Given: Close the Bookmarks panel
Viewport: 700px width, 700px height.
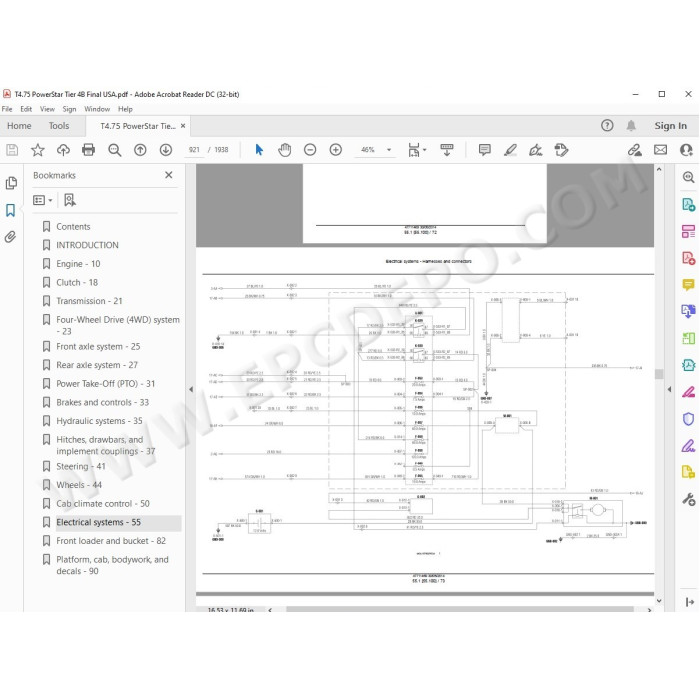Looking at the screenshot, I should pyautogui.click(x=169, y=175).
